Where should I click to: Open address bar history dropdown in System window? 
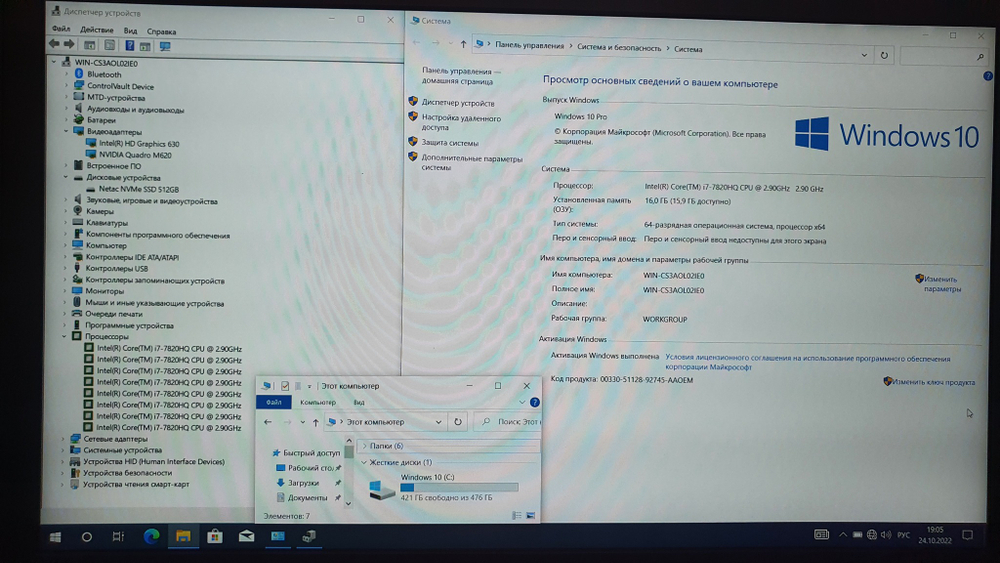click(x=864, y=55)
